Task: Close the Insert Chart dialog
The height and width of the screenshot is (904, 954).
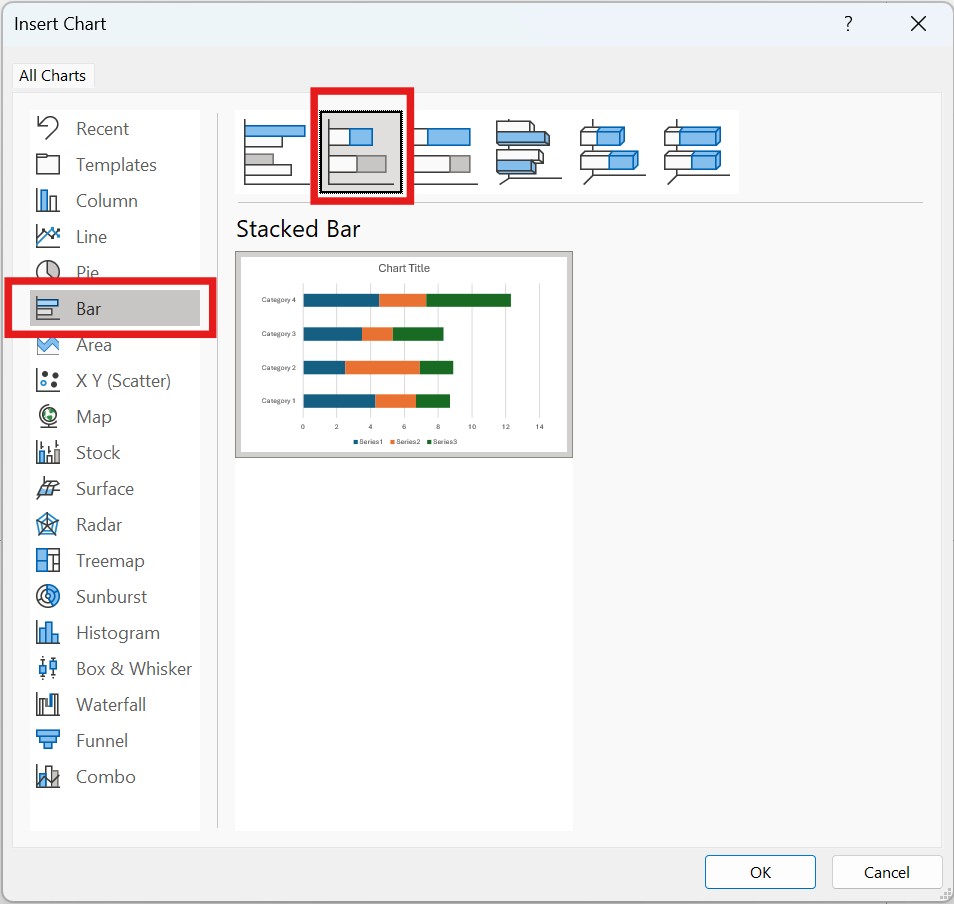Action: pyautogui.click(x=918, y=24)
